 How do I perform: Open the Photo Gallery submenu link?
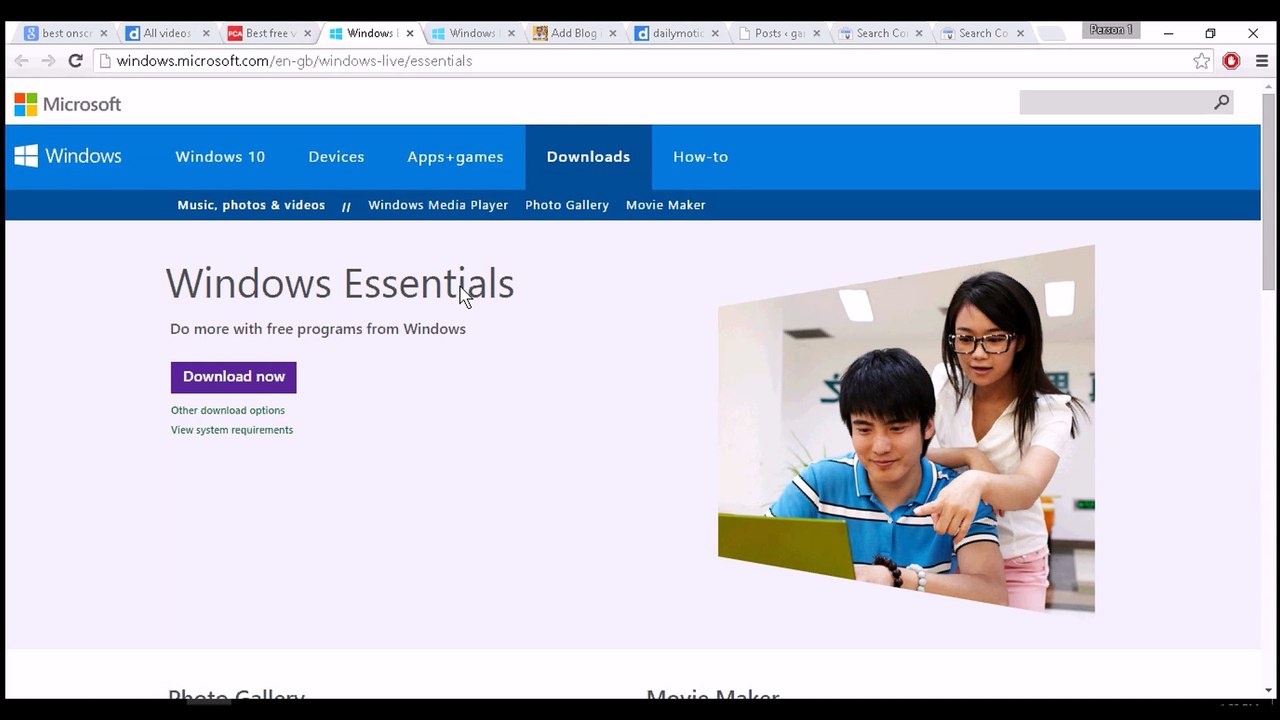pyautogui.click(x=567, y=205)
